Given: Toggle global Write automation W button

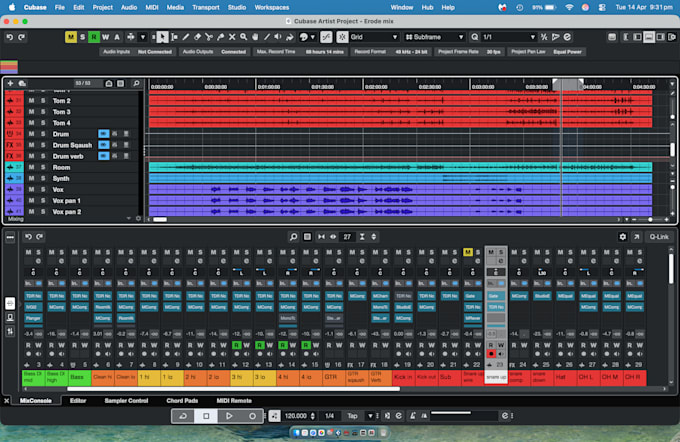Looking at the screenshot, I should click(x=105, y=37).
